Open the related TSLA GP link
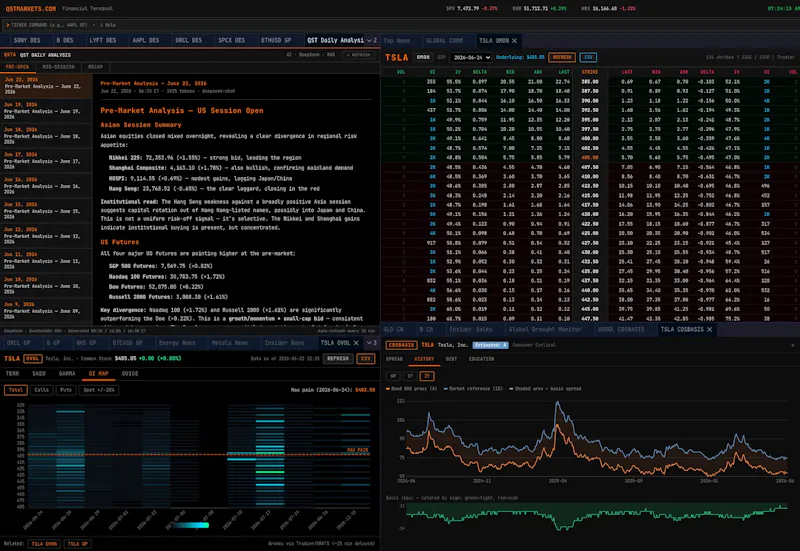Screen dimensions: 800x551 pos(78,544)
